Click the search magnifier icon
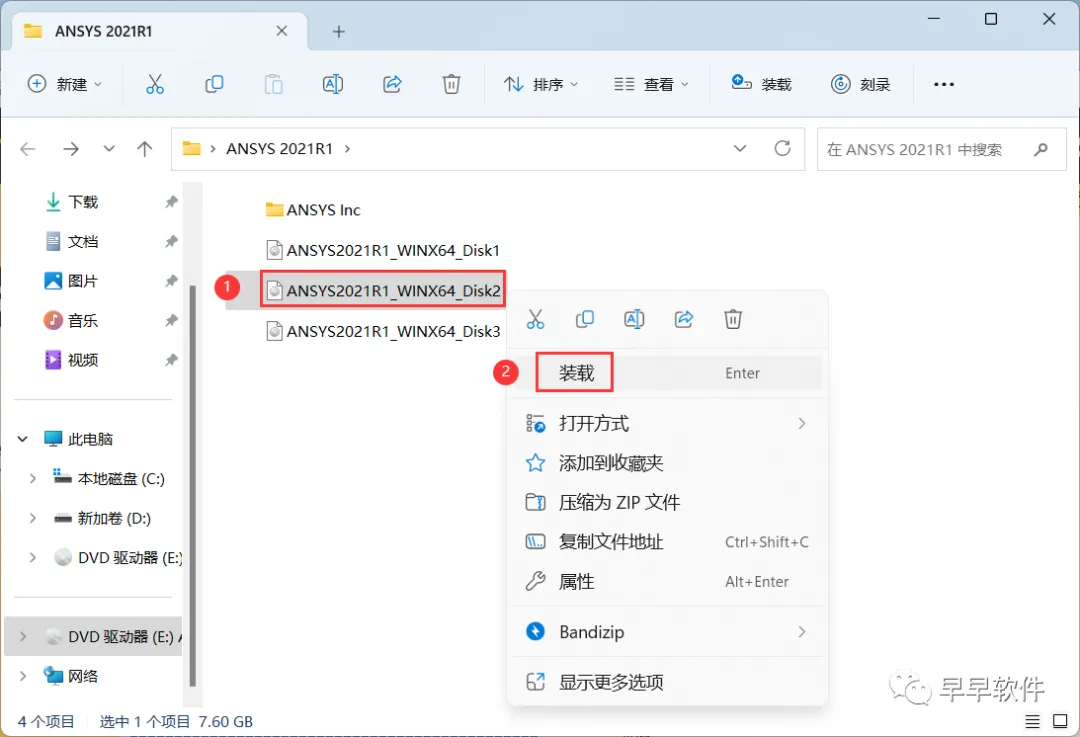 click(1041, 149)
